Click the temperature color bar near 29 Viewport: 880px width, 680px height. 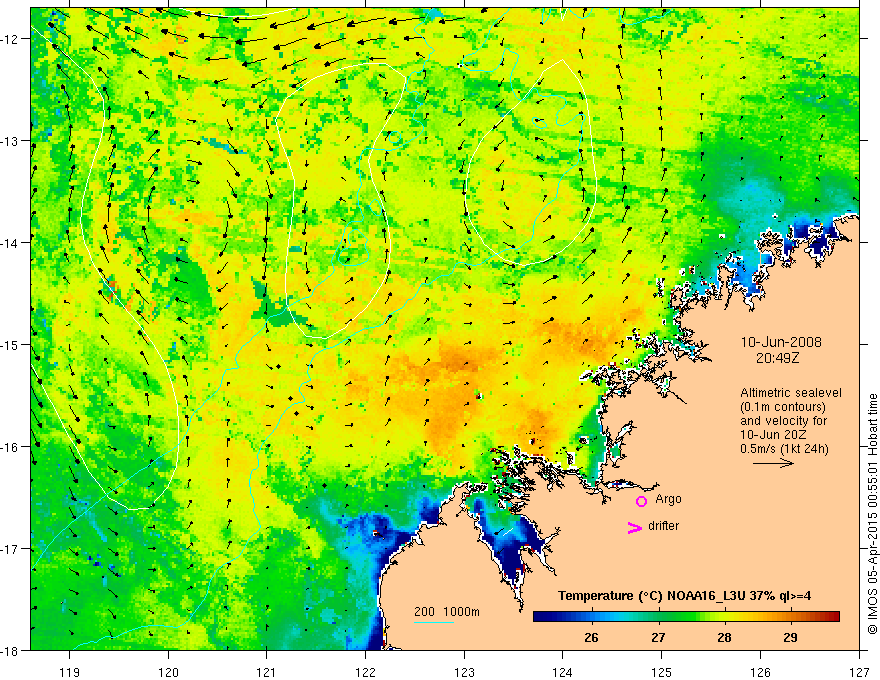tap(791, 617)
